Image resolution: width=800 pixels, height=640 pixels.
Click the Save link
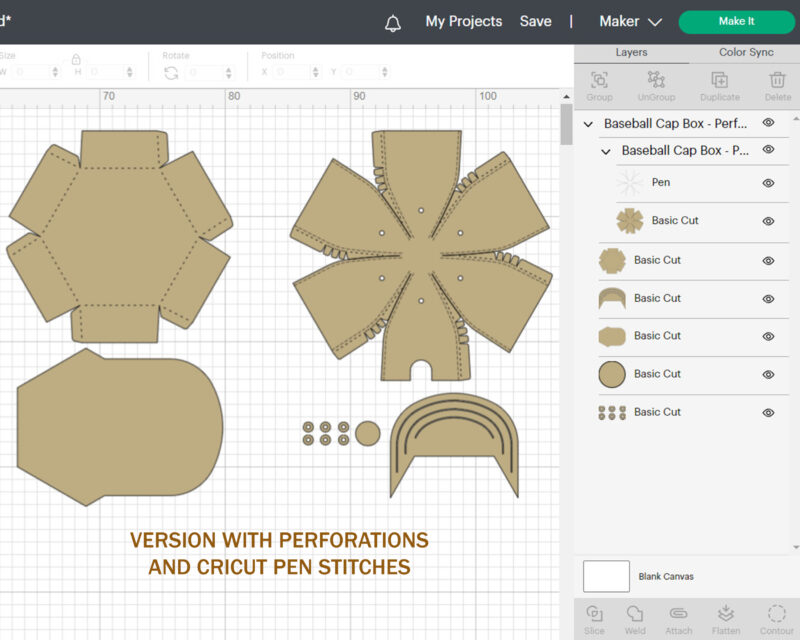click(x=535, y=21)
